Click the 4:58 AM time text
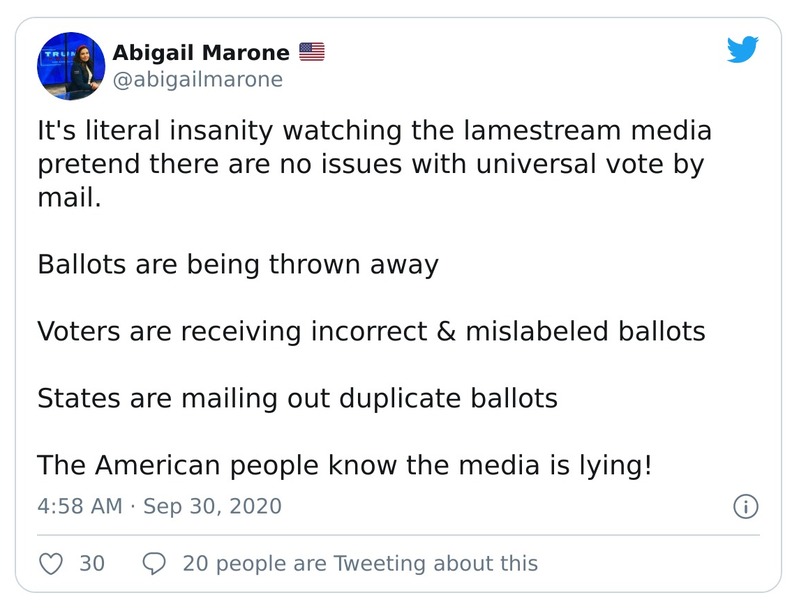799x609 pixels. 79,506
